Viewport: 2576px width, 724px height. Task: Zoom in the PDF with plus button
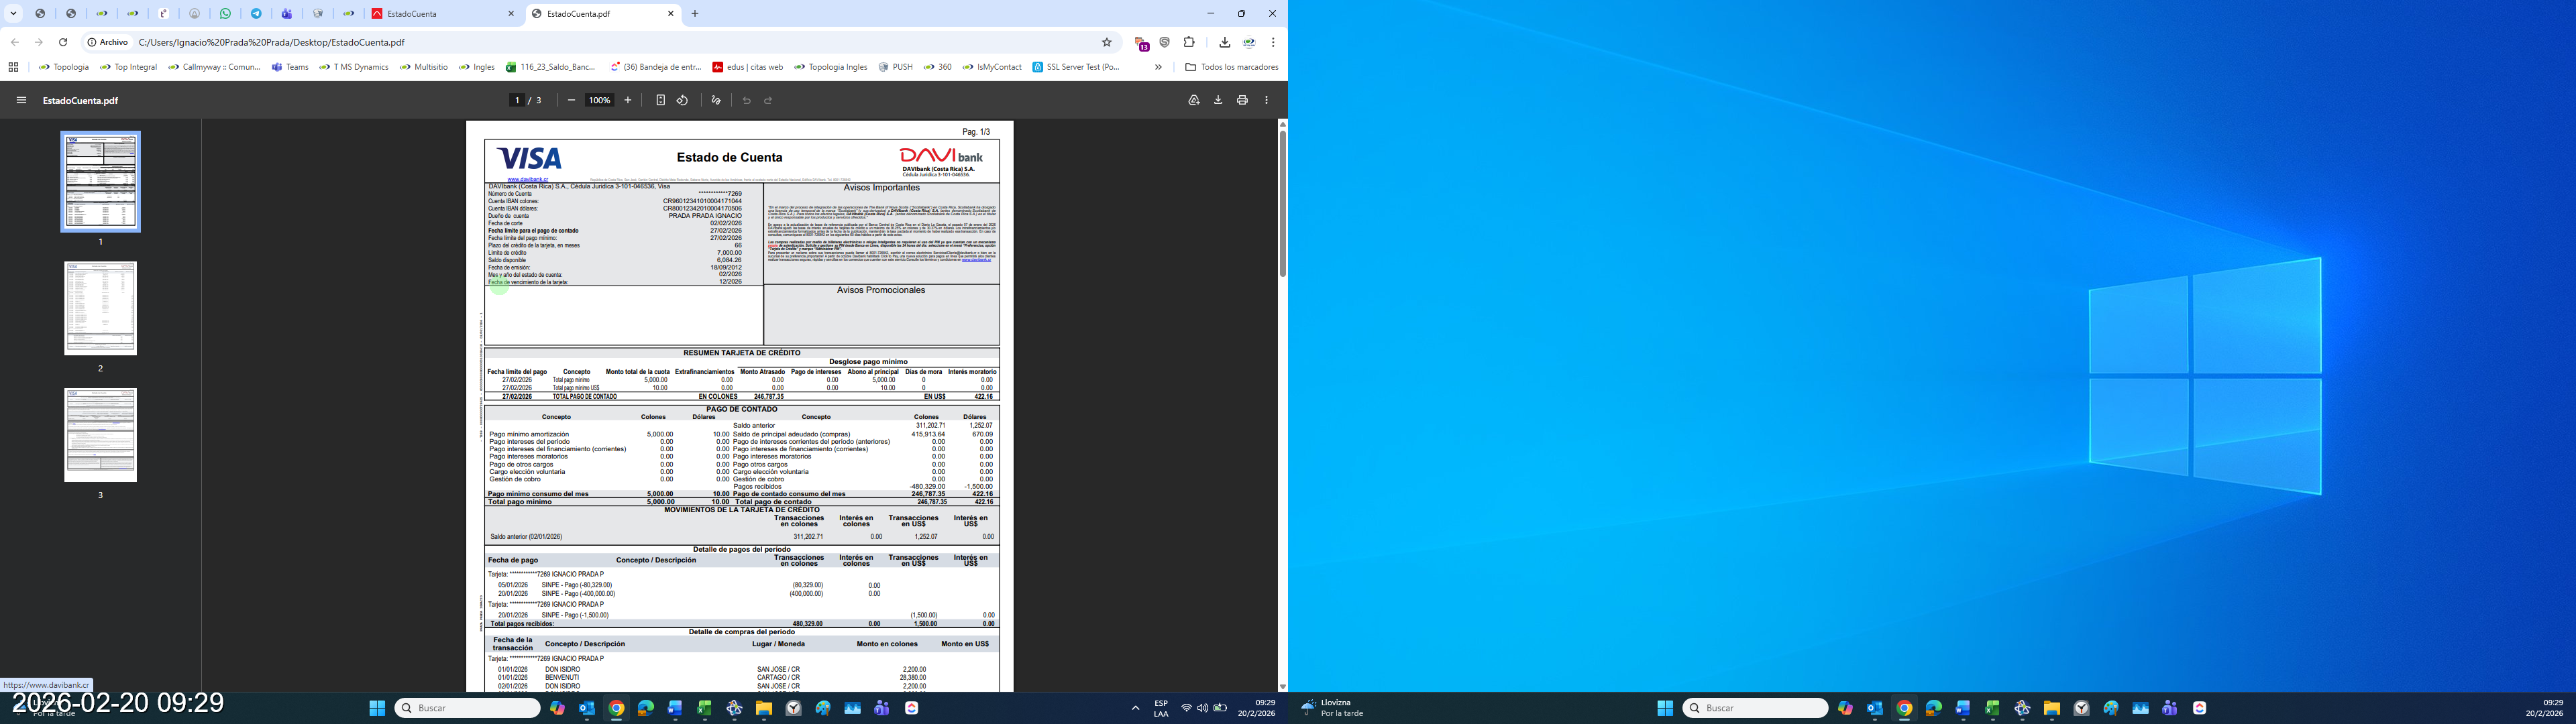point(628,100)
